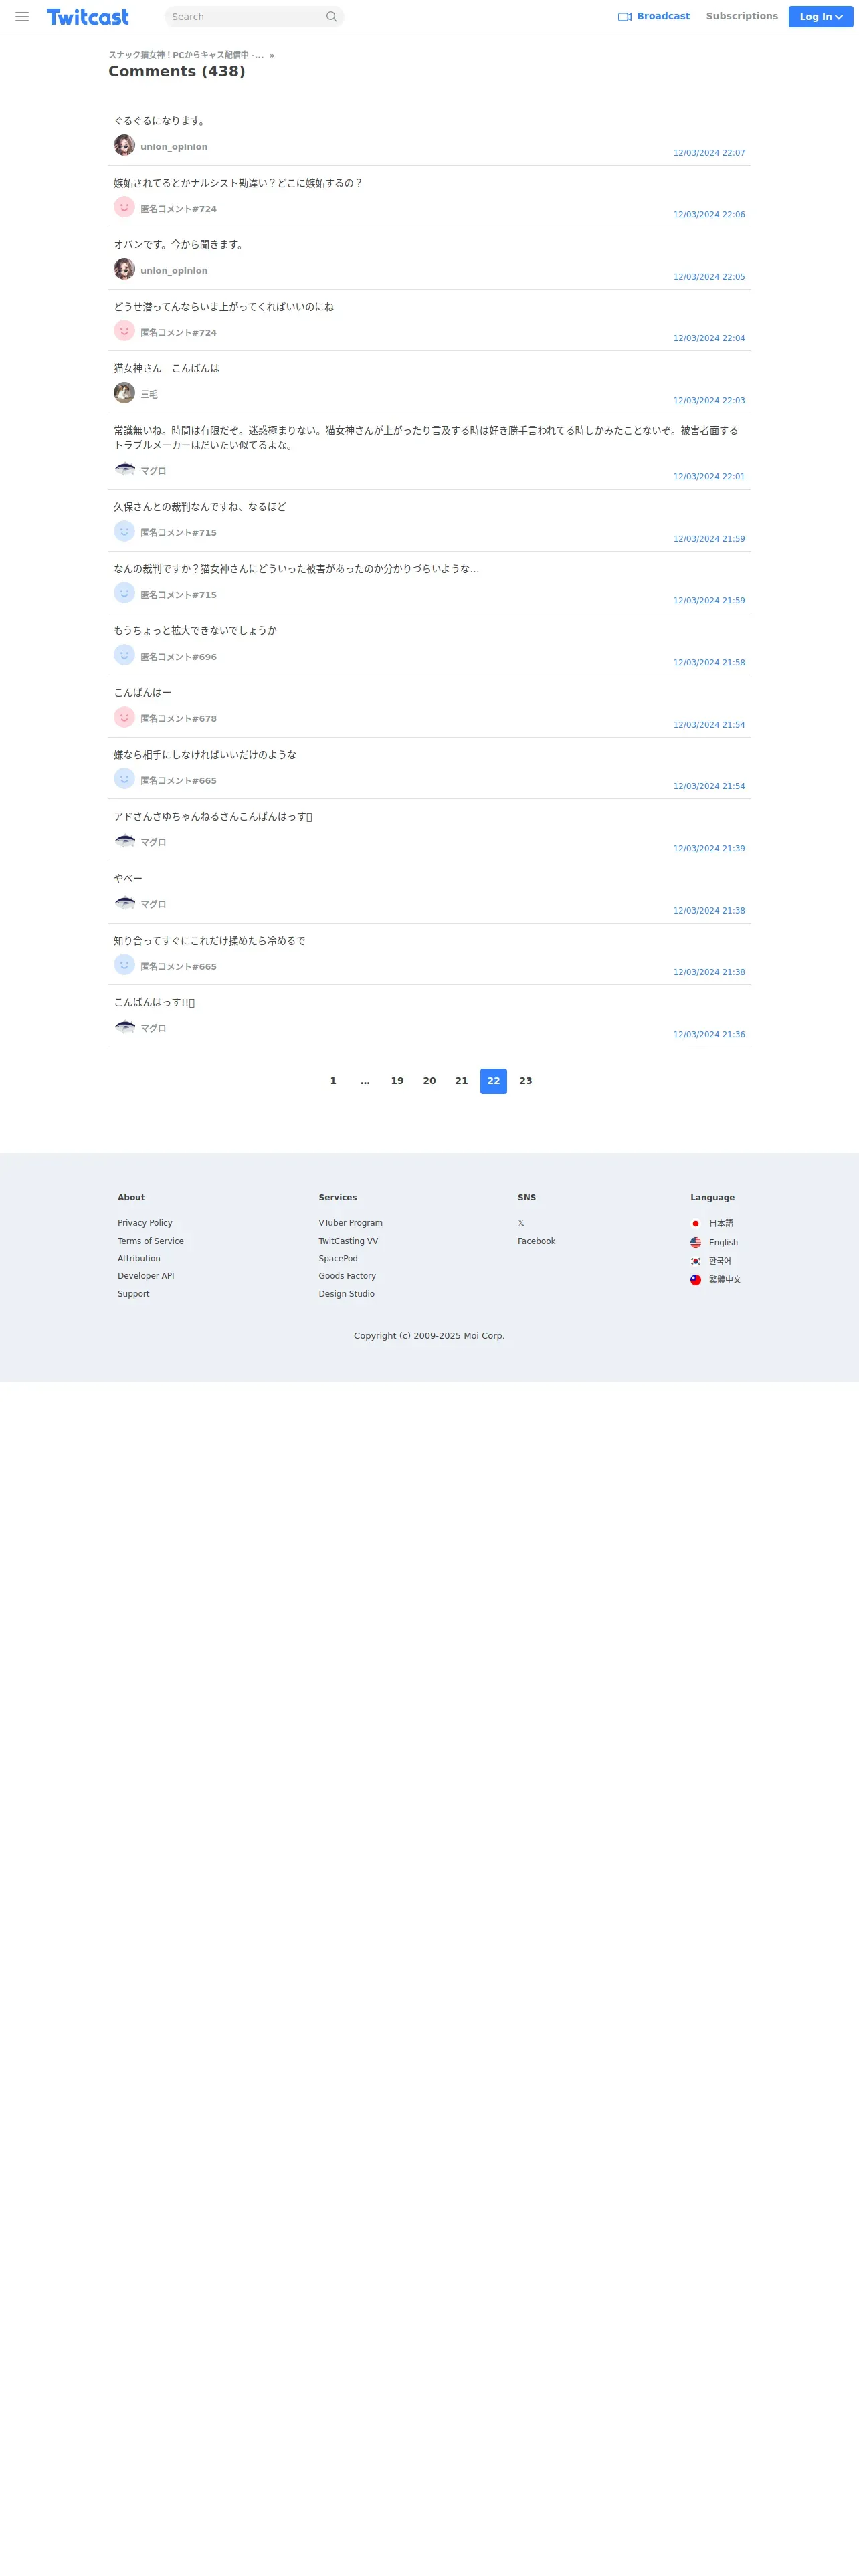Click pink anonymous avatar on 22:04 comment
Viewport: 859px width, 2576px height.
pyautogui.click(x=124, y=331)
